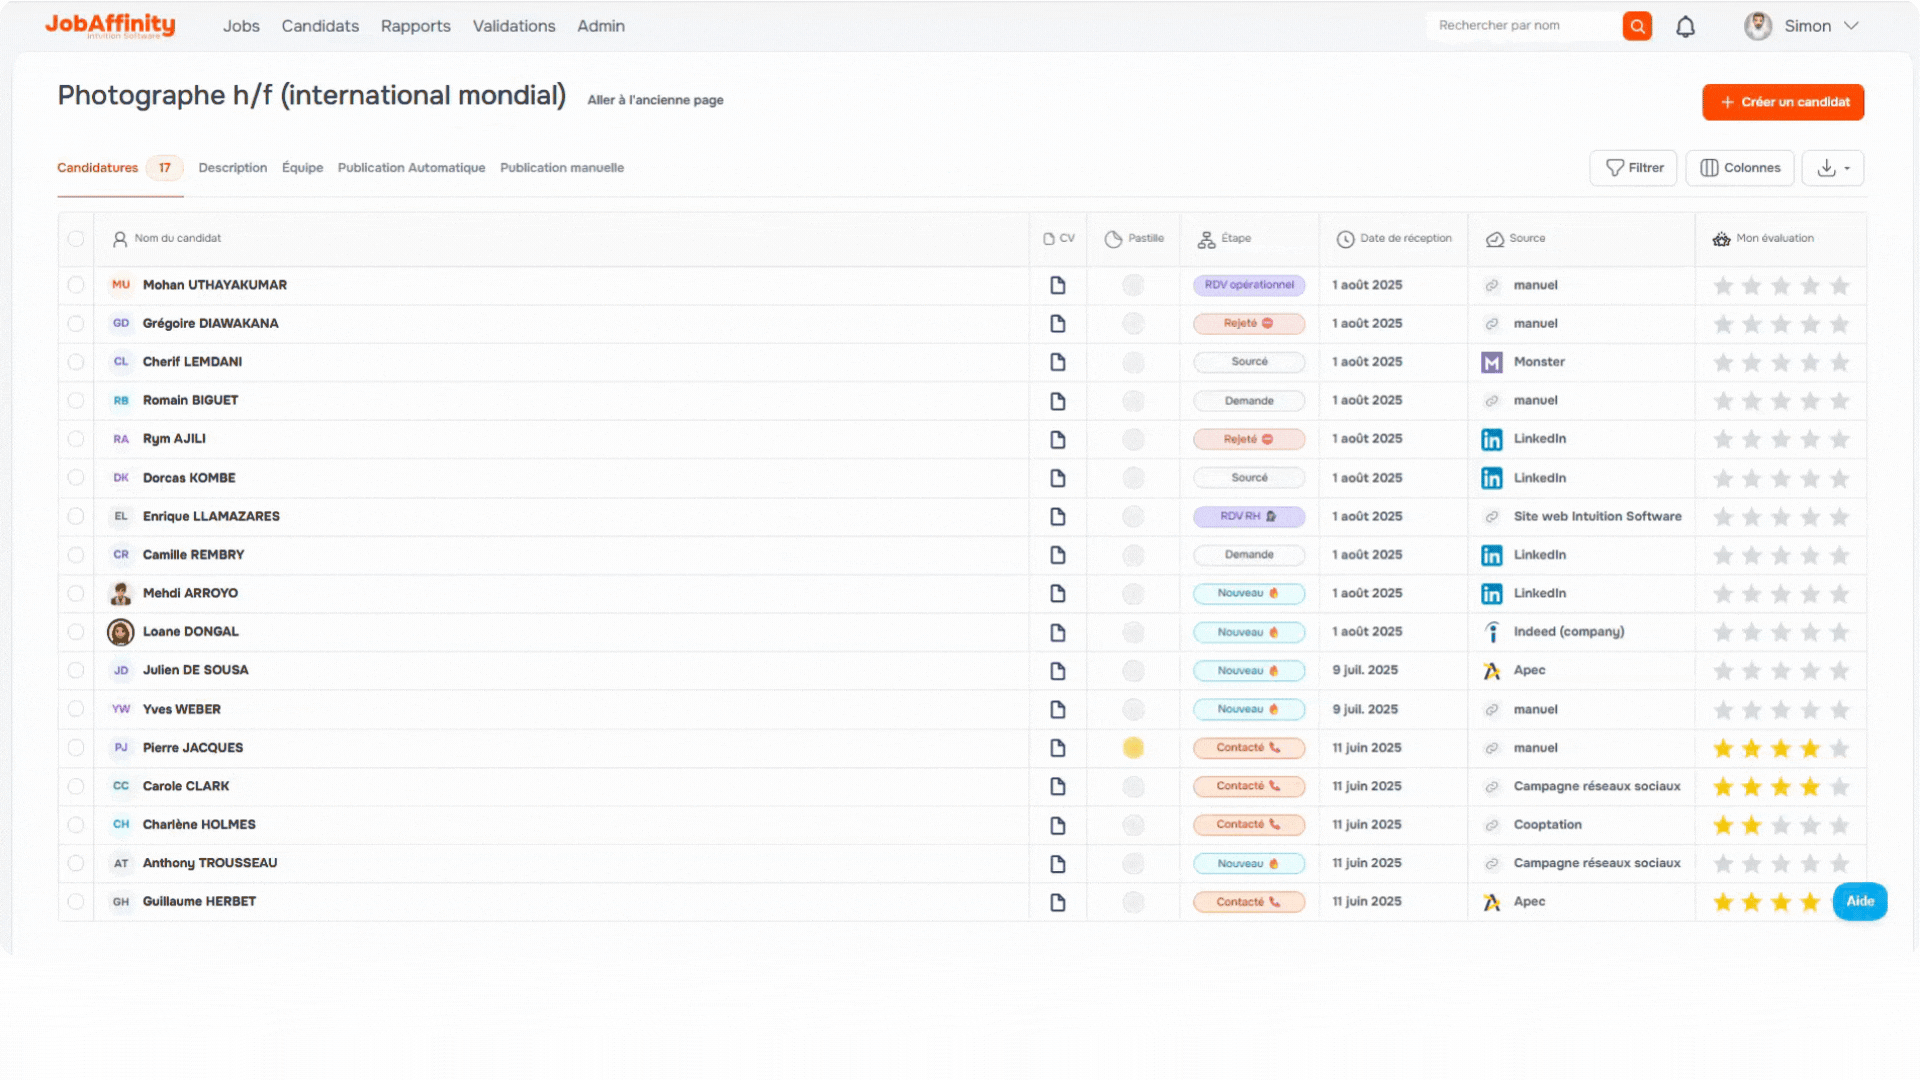
Task: Open Loane DONGAL's CV document icon
Action: click(1057, 633)
